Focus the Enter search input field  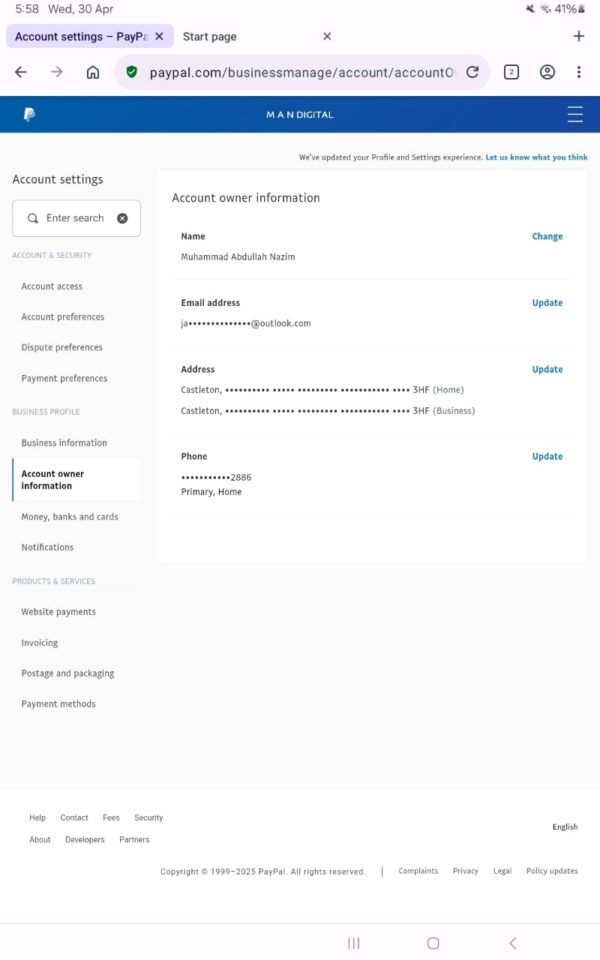(75, 218)
